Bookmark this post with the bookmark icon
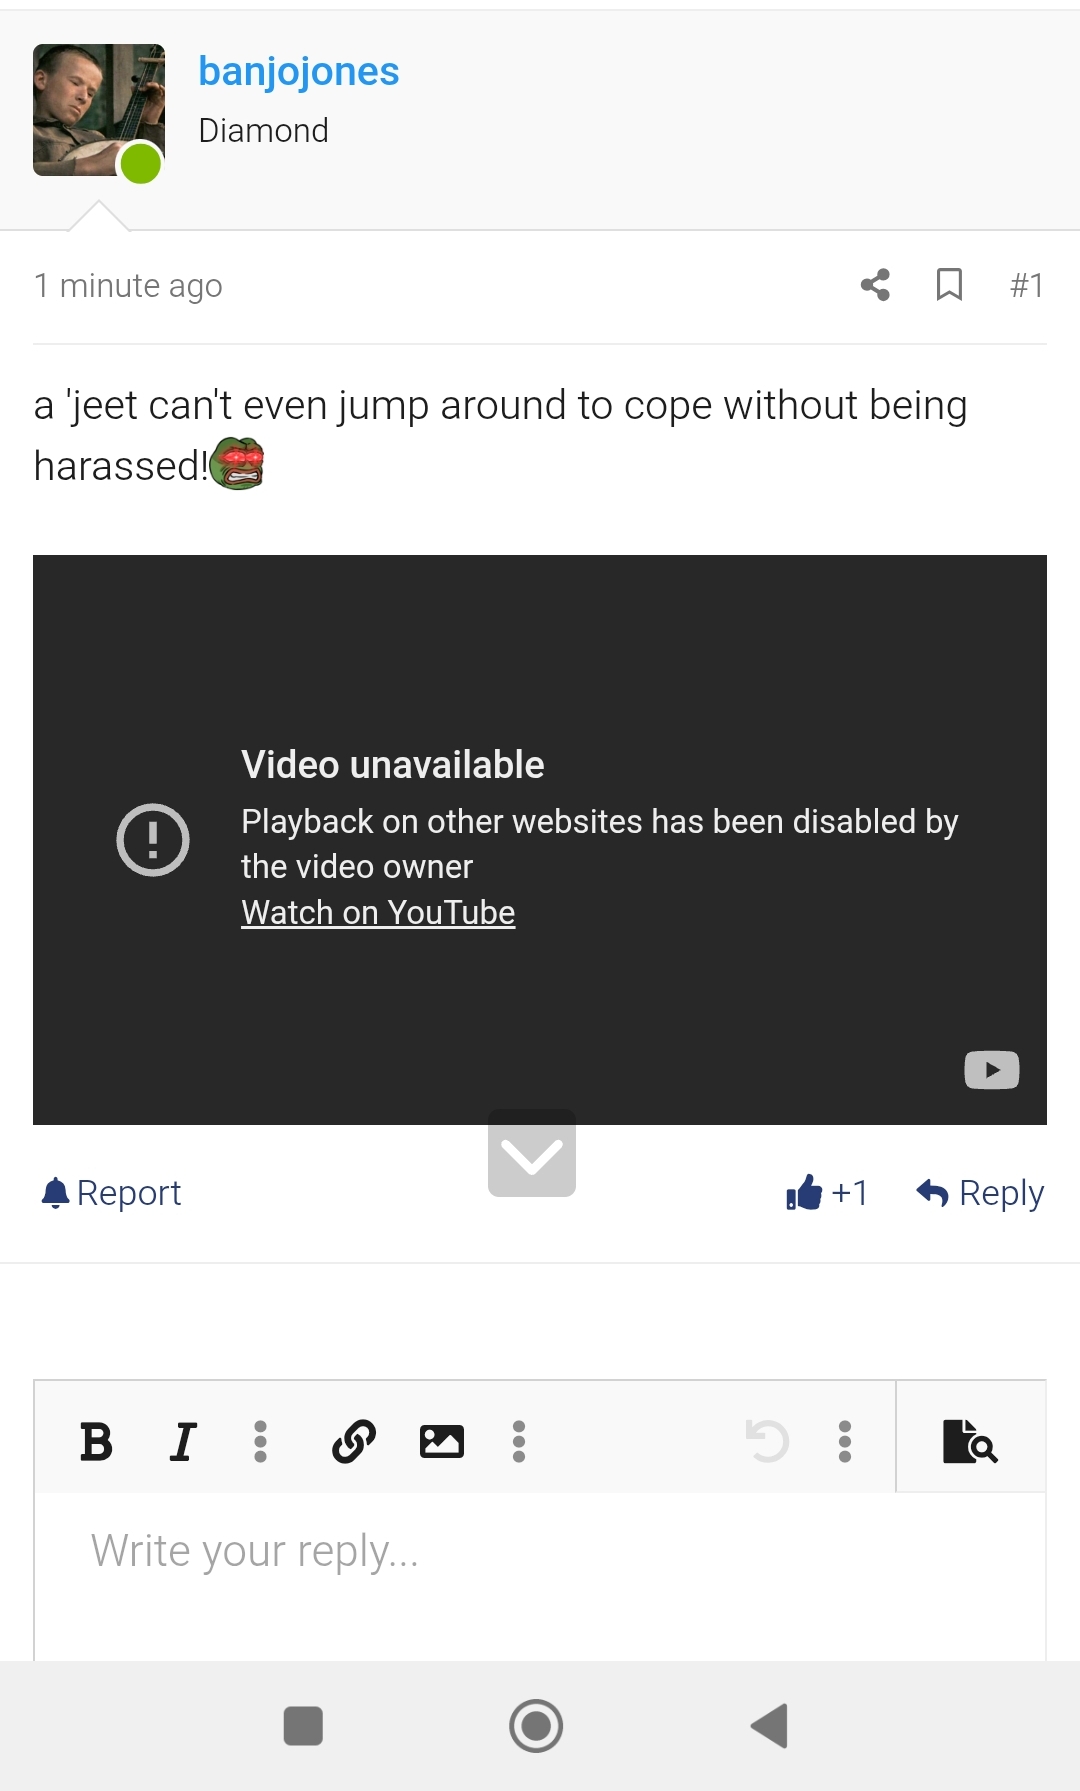Viewport: 1080px width, 1791px height. tap(949, 285)
